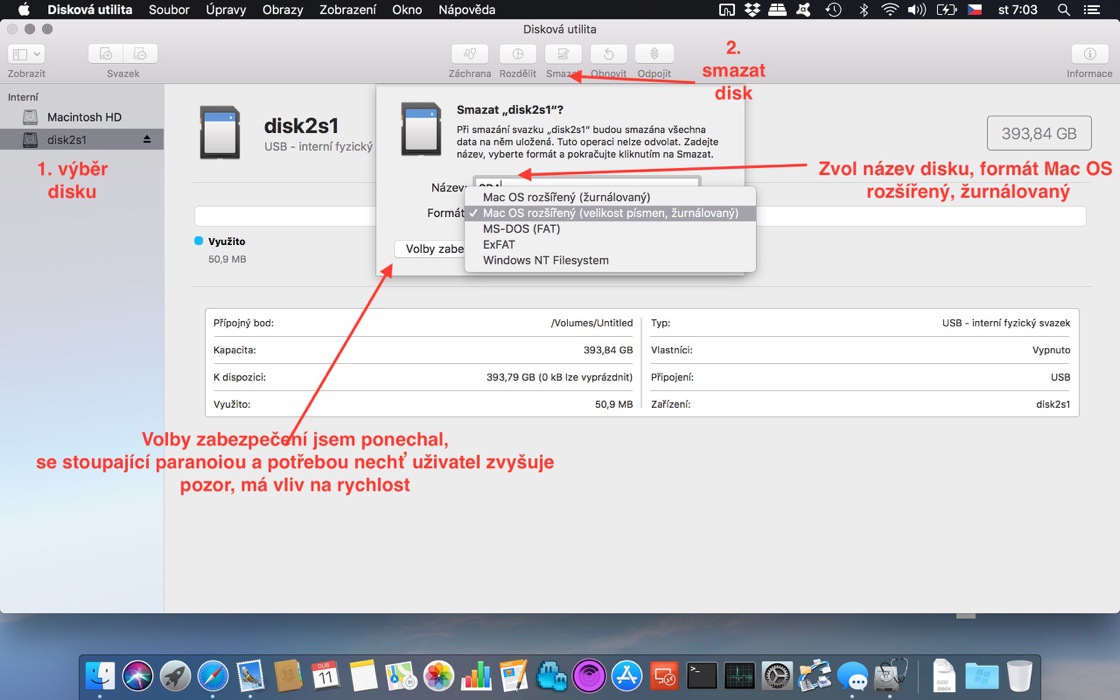
Task: Click the disk usage capacity bar
Action: pyautogui.click(x=640, y=216)
